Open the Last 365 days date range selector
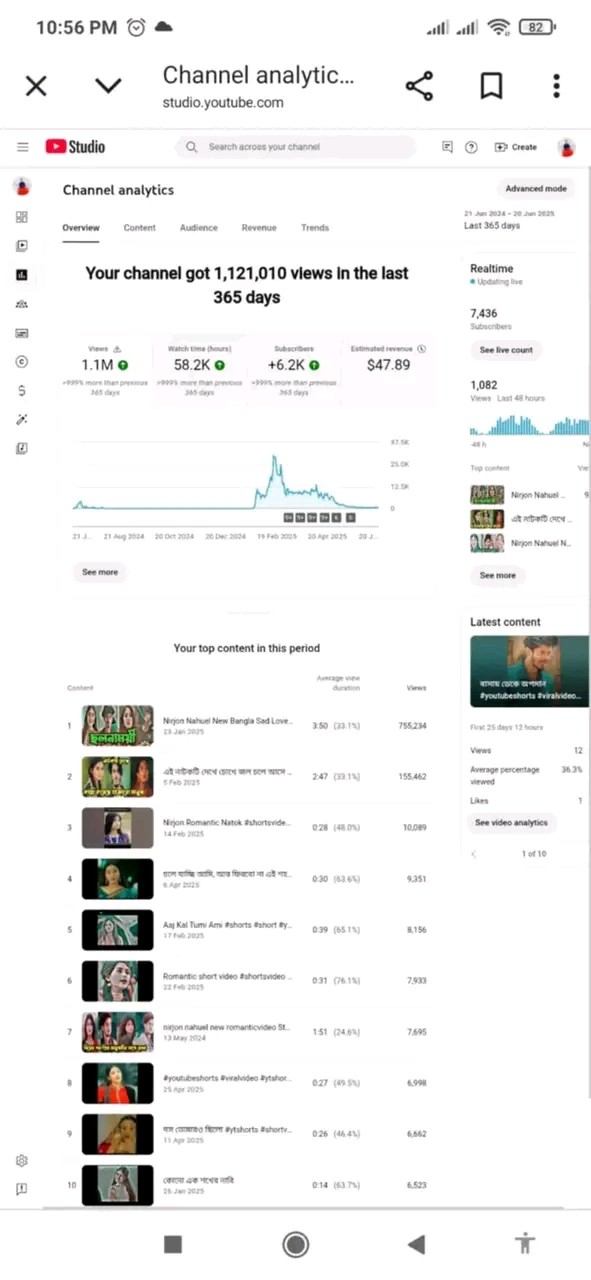591x1280 pixels. coord(510,220)
